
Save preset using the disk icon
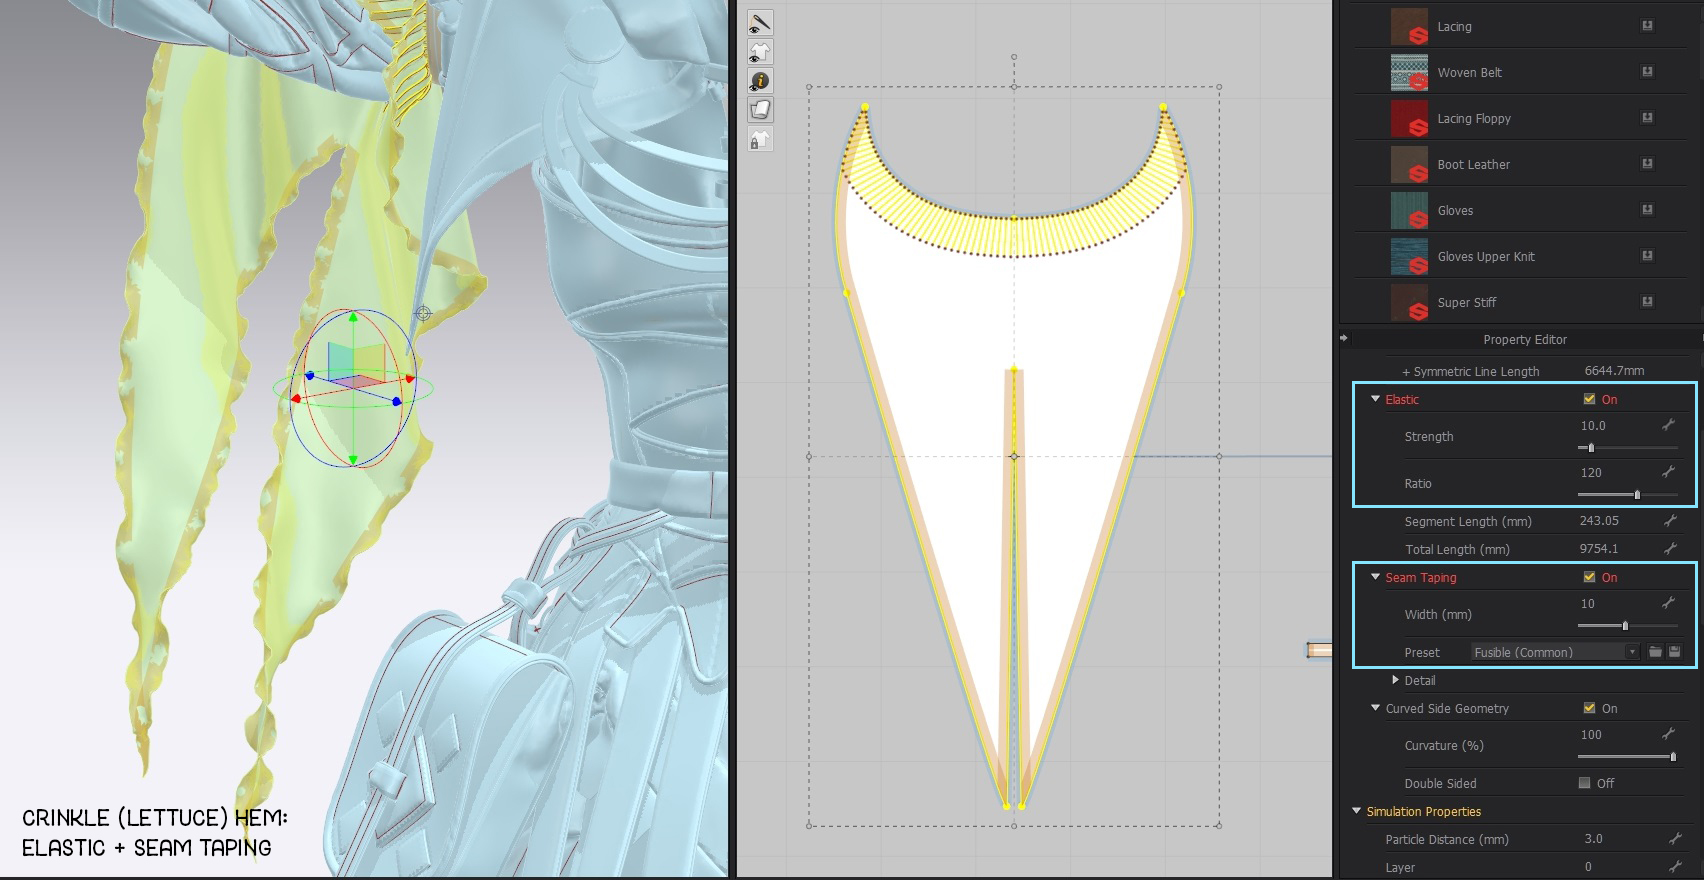1675,652
